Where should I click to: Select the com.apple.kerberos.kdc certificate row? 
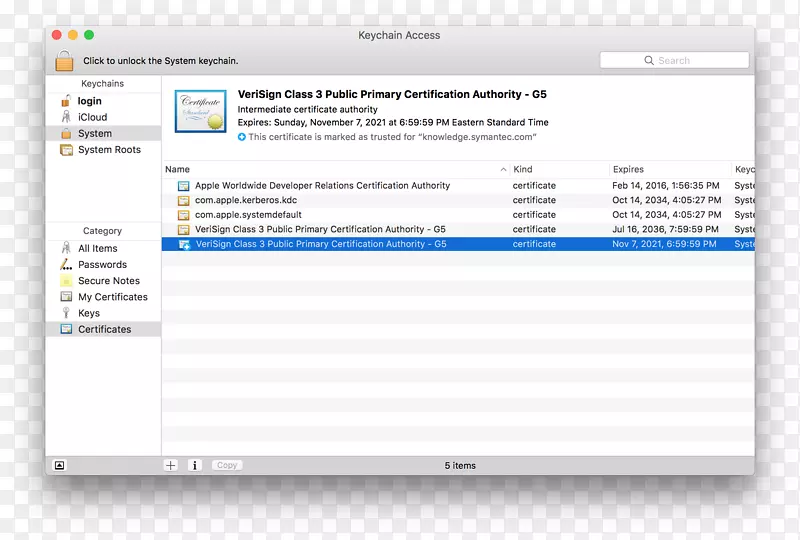pos(245,200)
